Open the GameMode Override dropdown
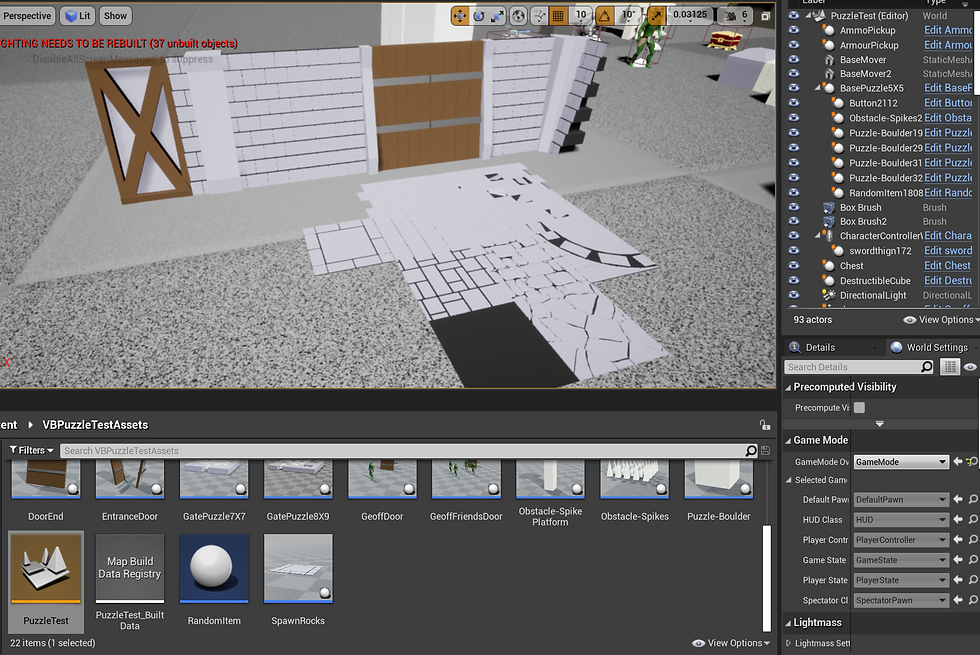 (901, 462)
